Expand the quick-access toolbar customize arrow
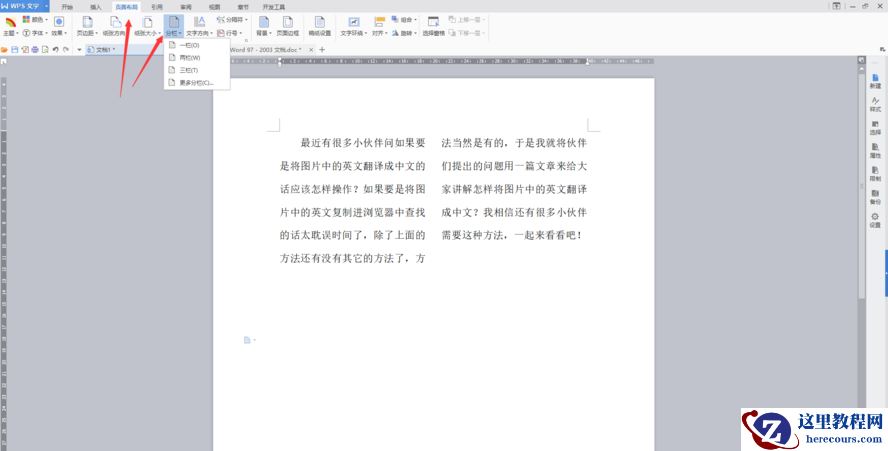This screenshot has width=888, height=451. pos(79,50)
